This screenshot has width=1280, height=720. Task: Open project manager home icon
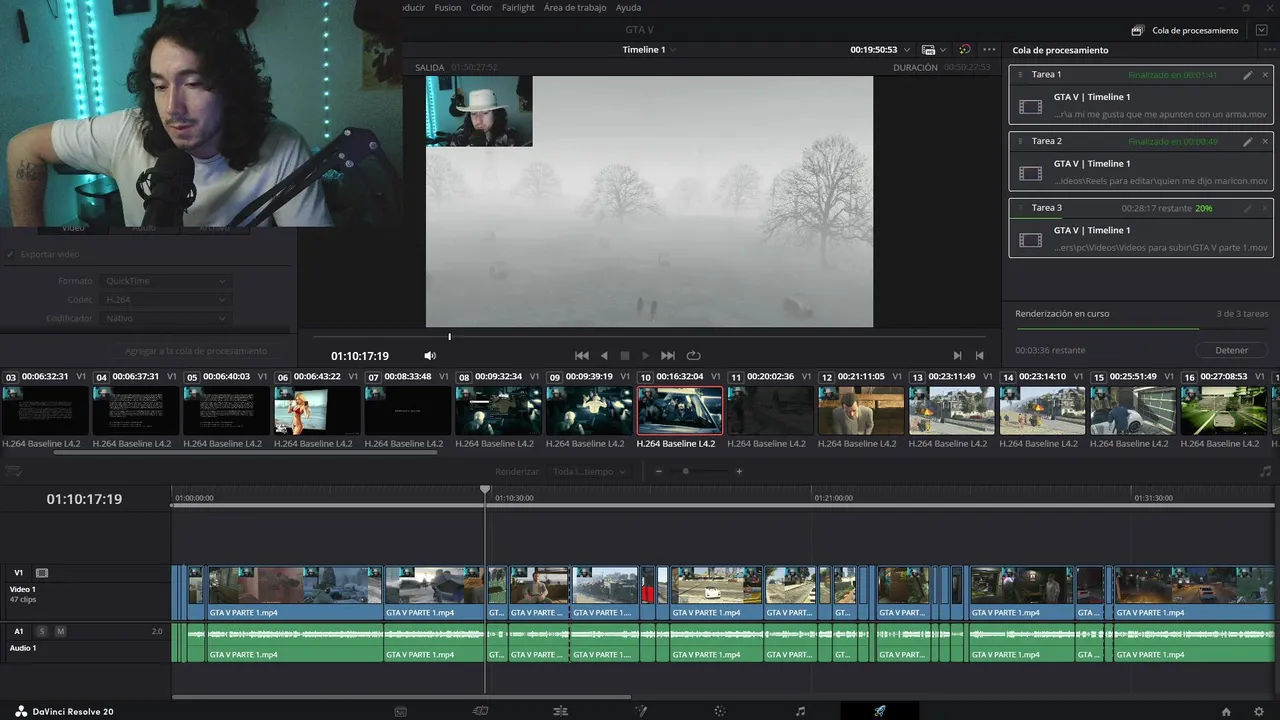tap(1226, 711)
